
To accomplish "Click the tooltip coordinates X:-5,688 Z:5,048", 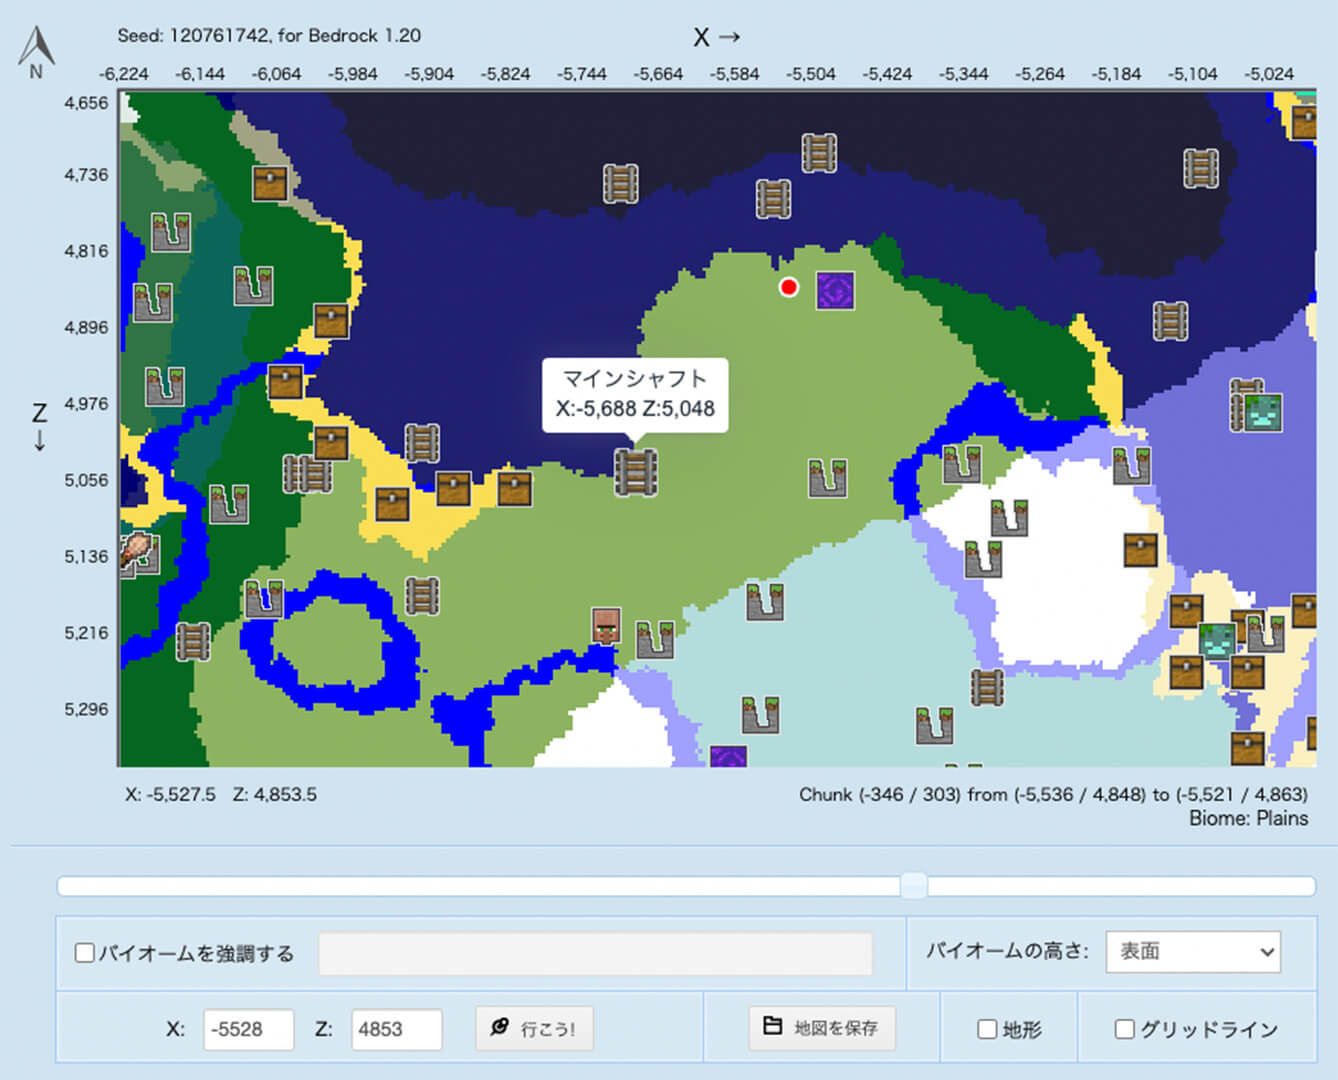I will point(635,408).
